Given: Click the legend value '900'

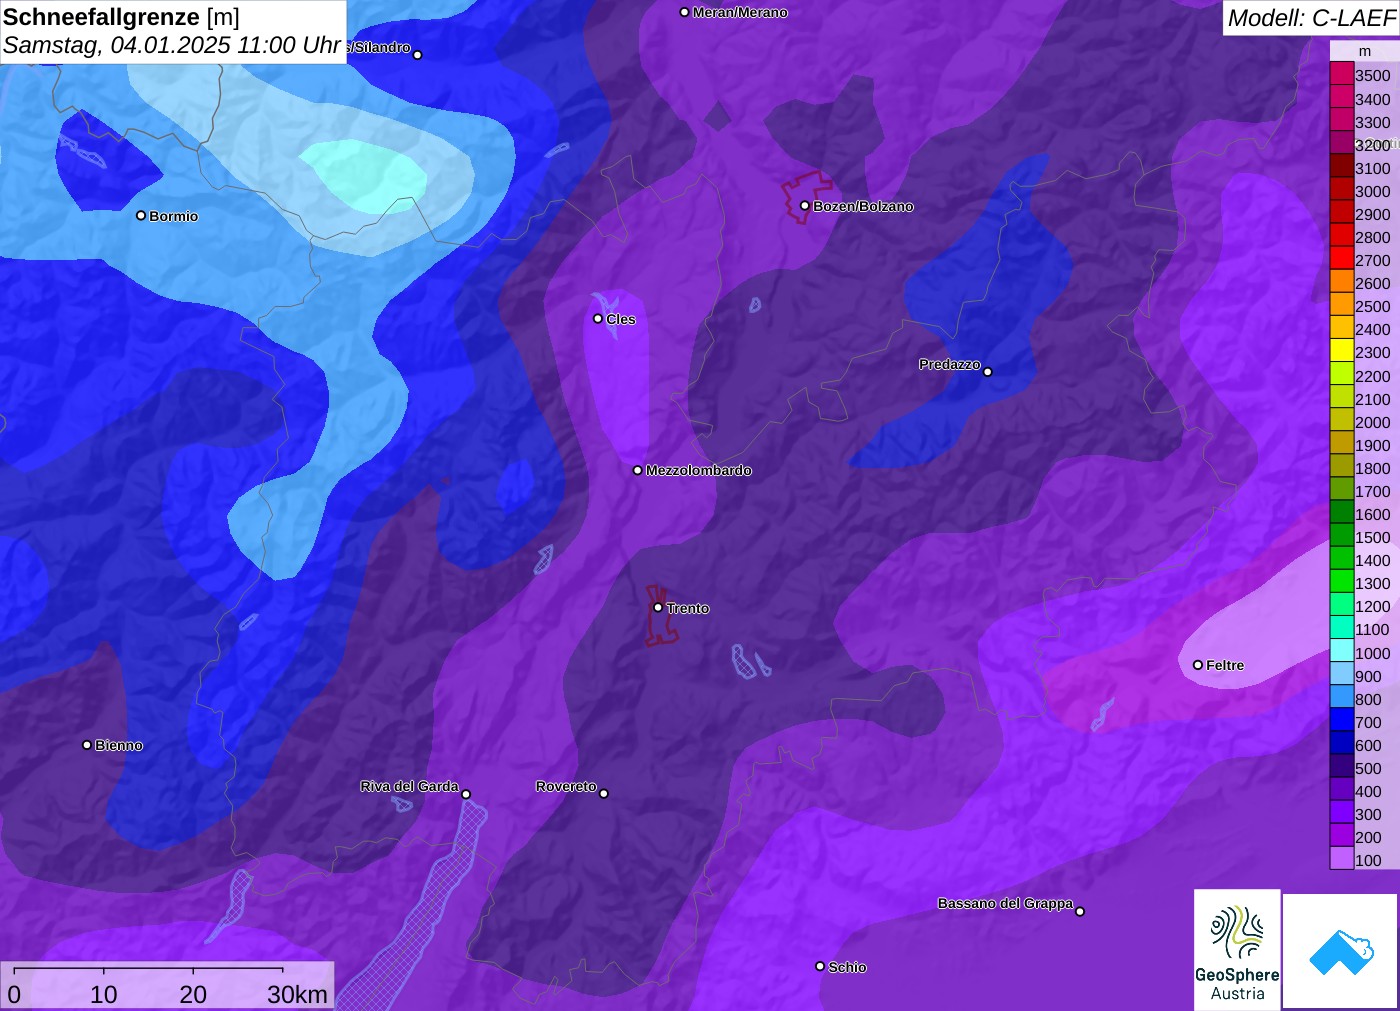Looking at the screenshot, I should pyautogui.click(x=1369, y=676).
